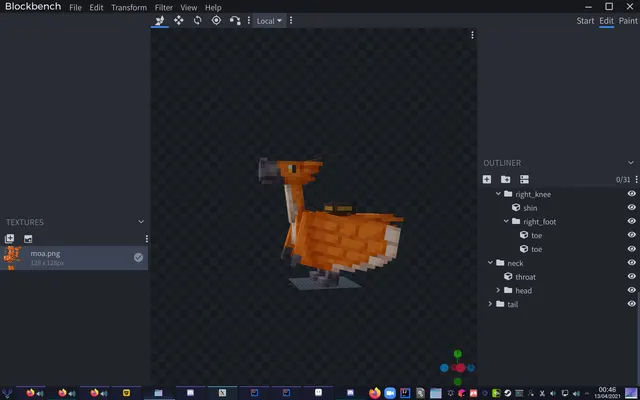This screenshot has height=400, width=640.
Task: Open the tool options menu left of Local
Action: point(249,20)
